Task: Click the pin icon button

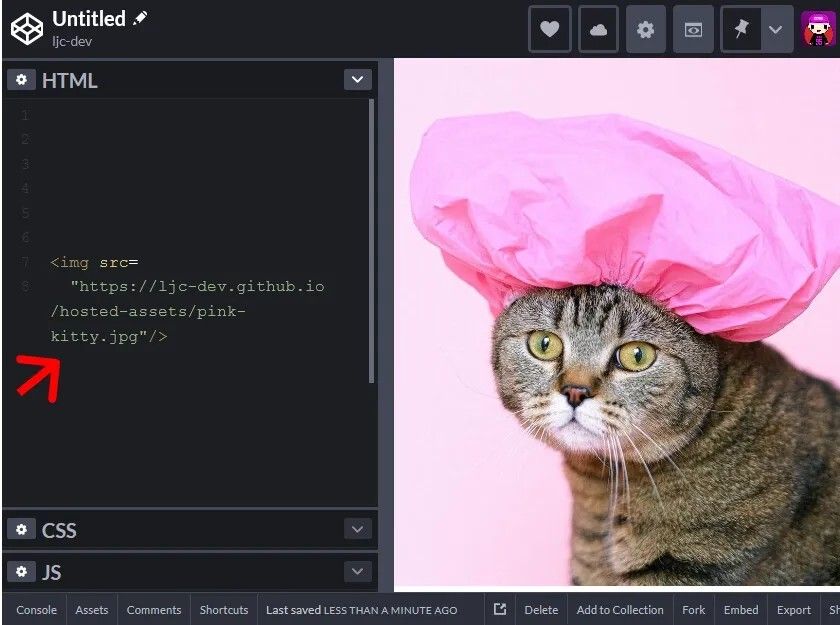Action: [741, 29]
